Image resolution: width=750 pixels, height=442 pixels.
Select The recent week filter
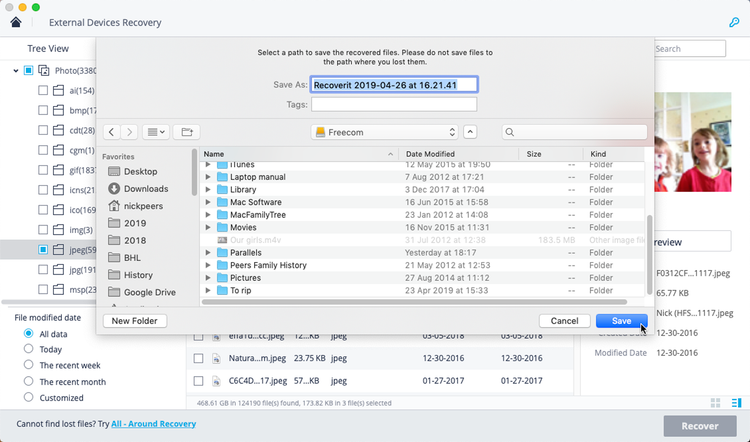(29, 365)
